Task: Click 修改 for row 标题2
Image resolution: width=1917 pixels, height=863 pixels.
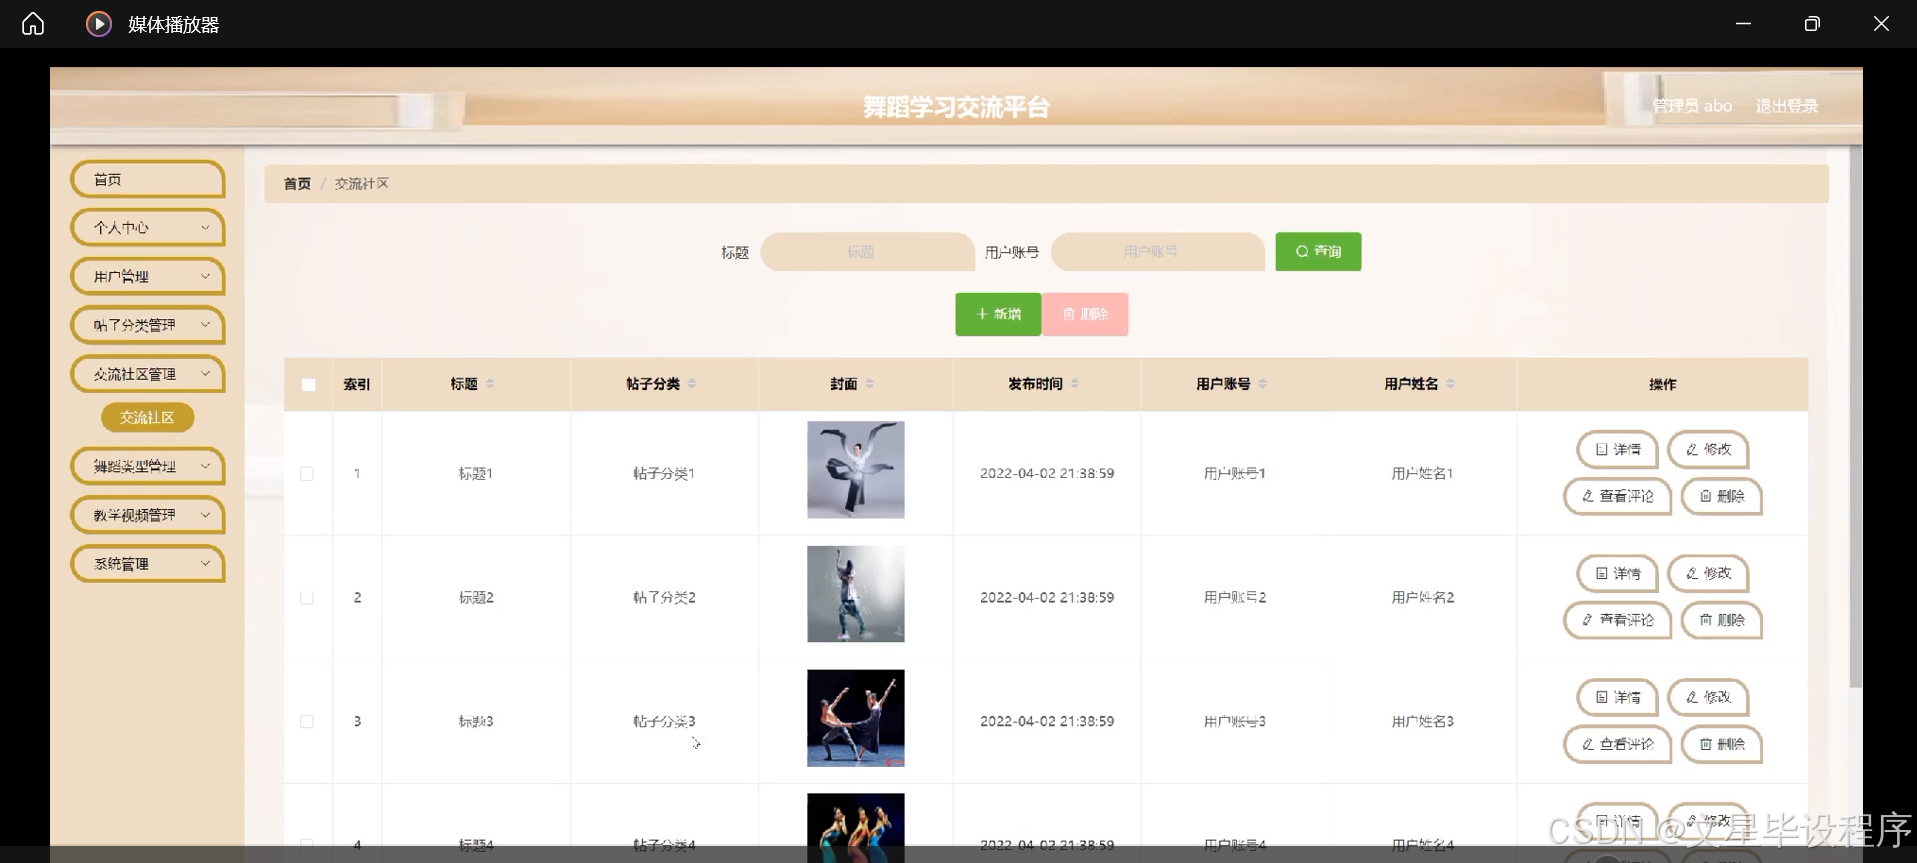Action: (1708, 574)
